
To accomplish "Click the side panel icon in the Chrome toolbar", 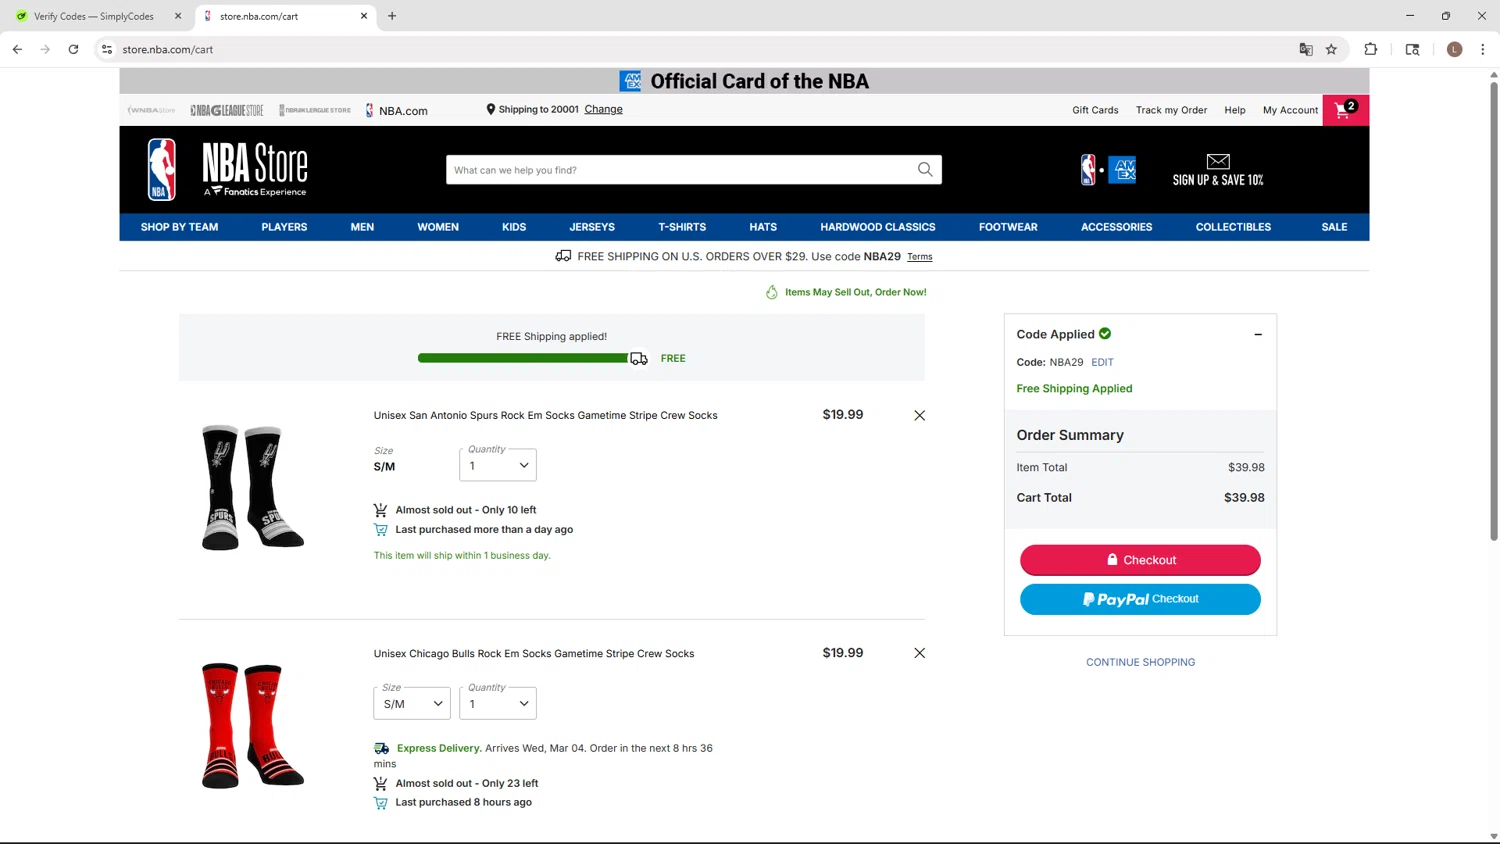I will (x=1412, y=49).
